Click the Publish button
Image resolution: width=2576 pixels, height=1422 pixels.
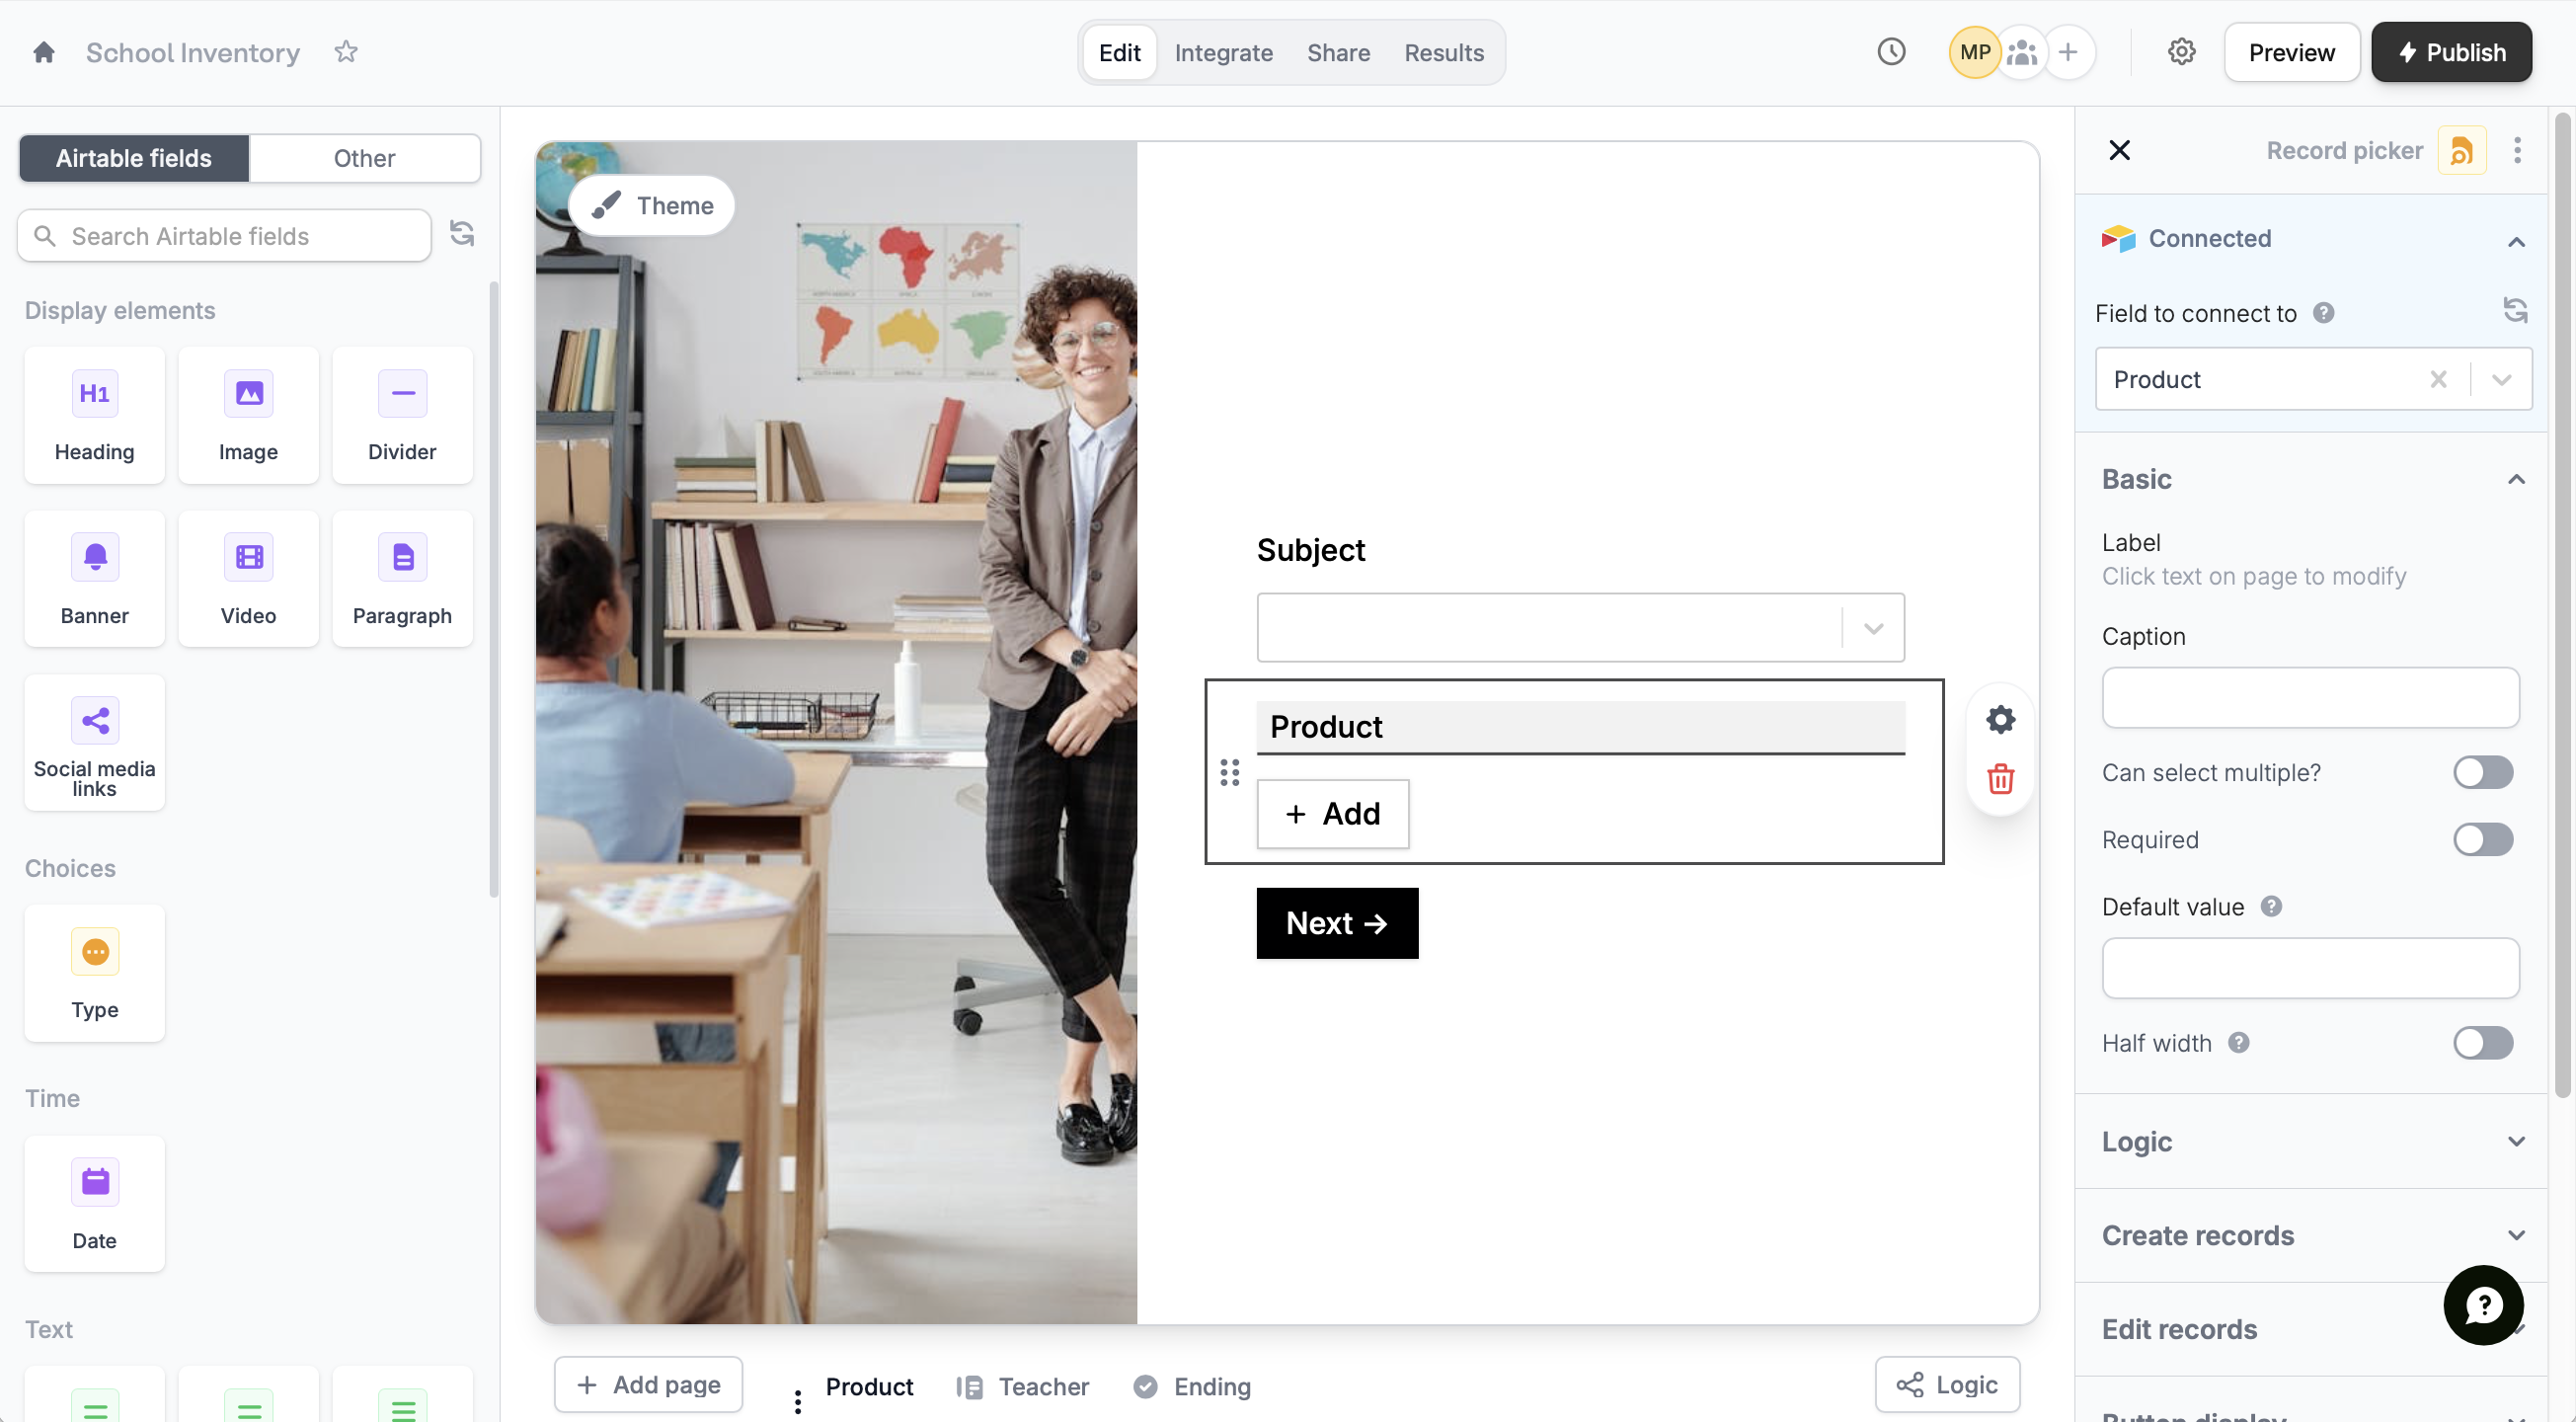tap(2451, 52)
